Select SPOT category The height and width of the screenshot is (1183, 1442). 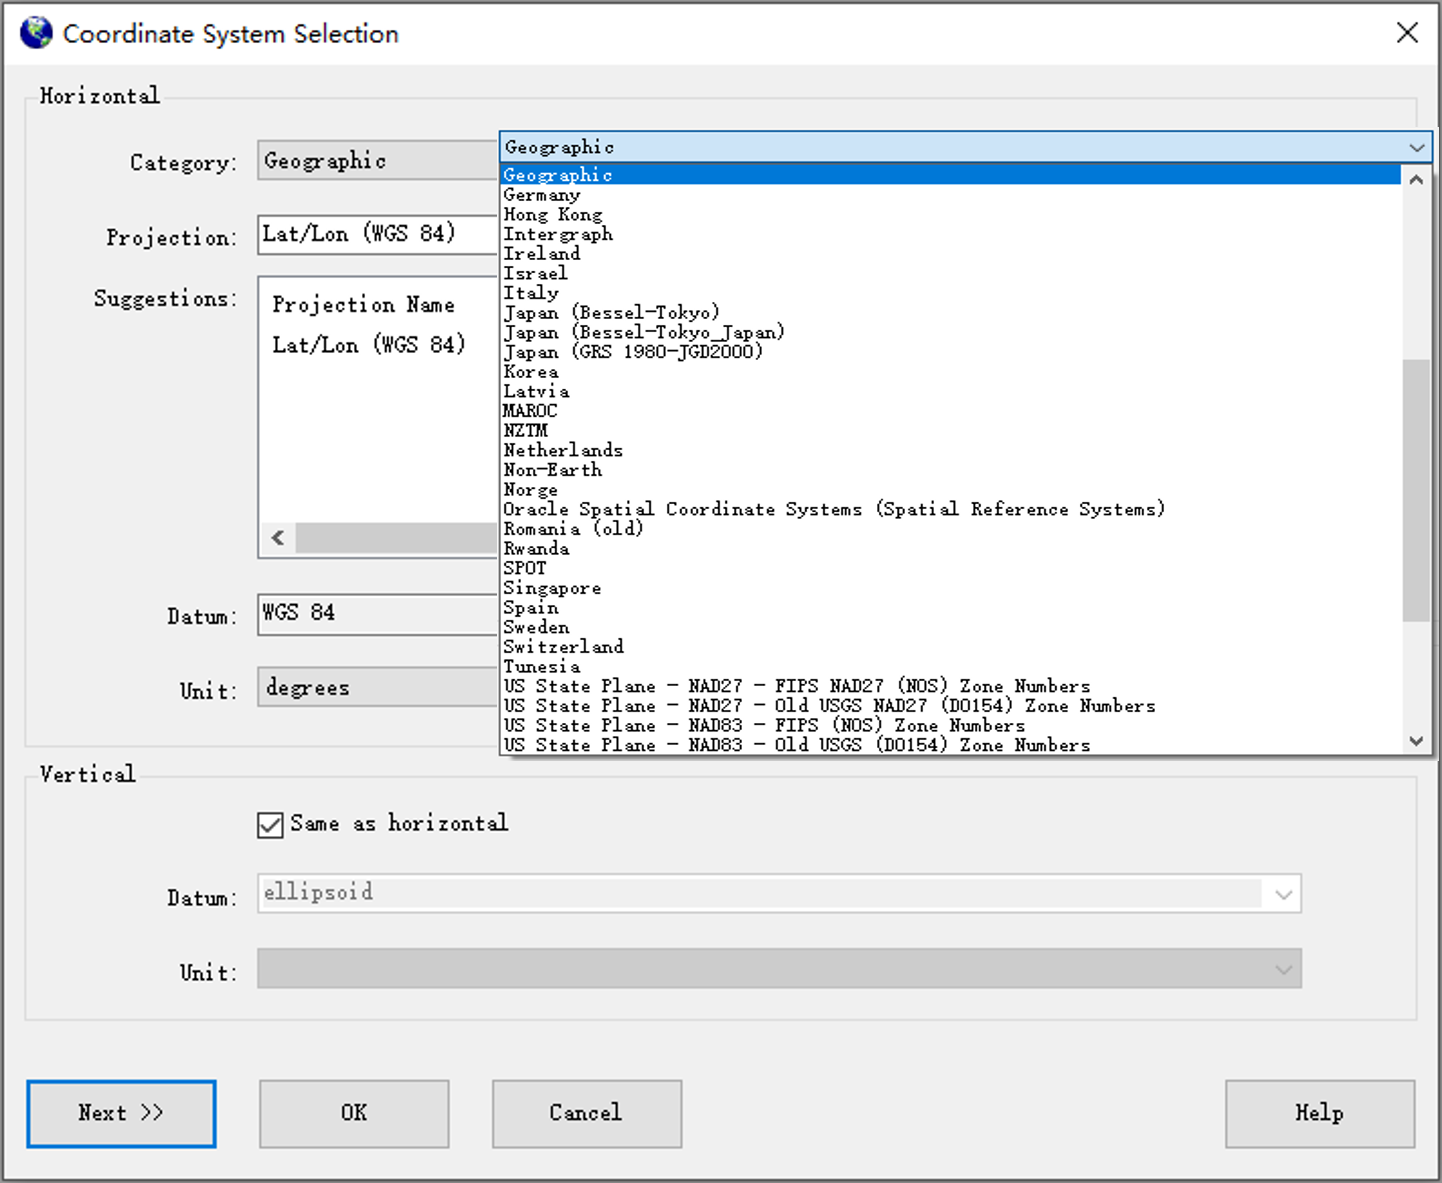click(x=950, y=568)
